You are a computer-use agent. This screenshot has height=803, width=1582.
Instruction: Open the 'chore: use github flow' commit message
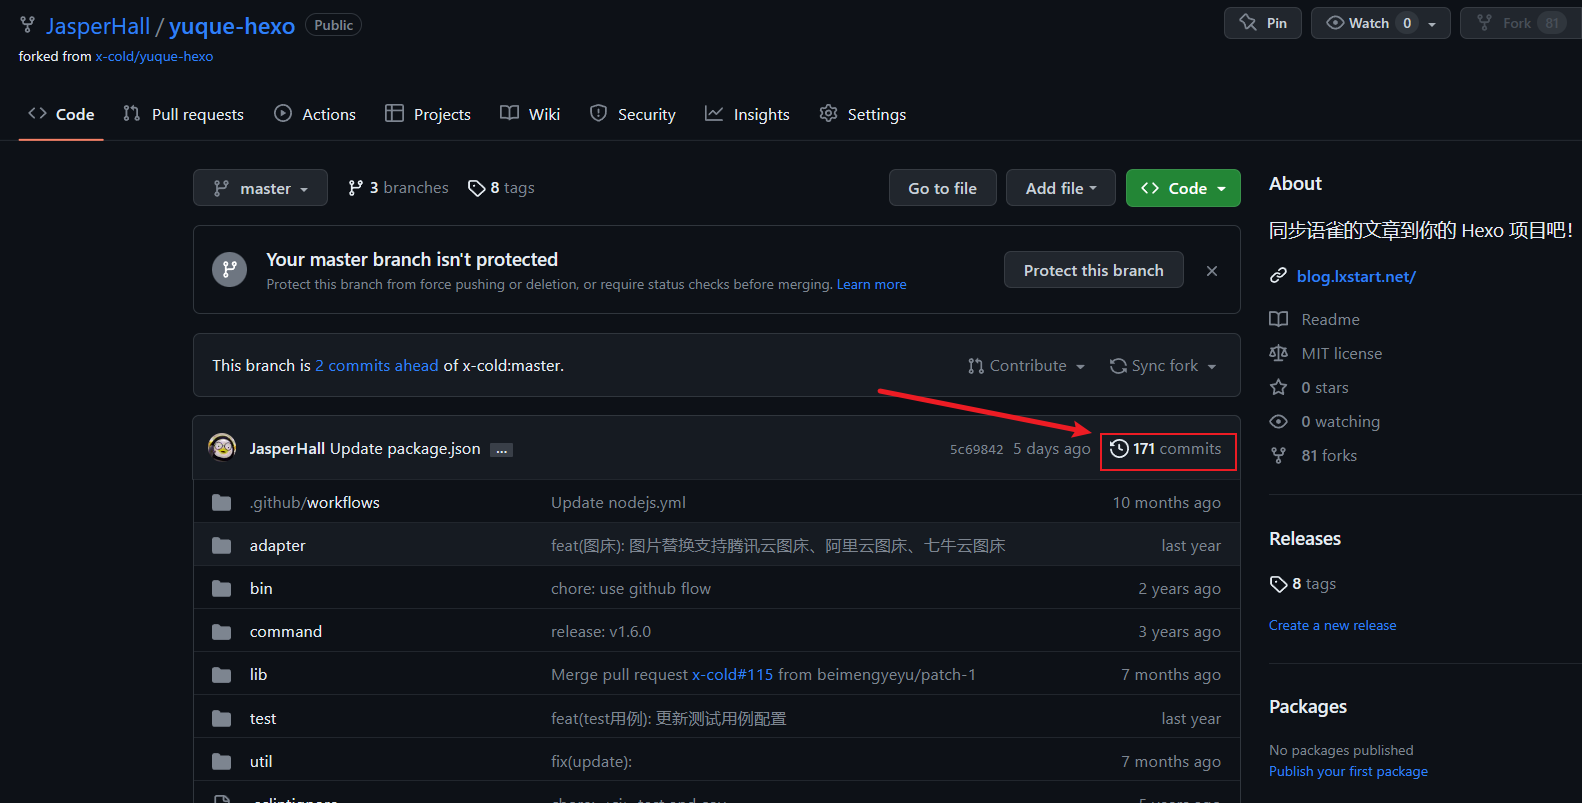(631, 589)
